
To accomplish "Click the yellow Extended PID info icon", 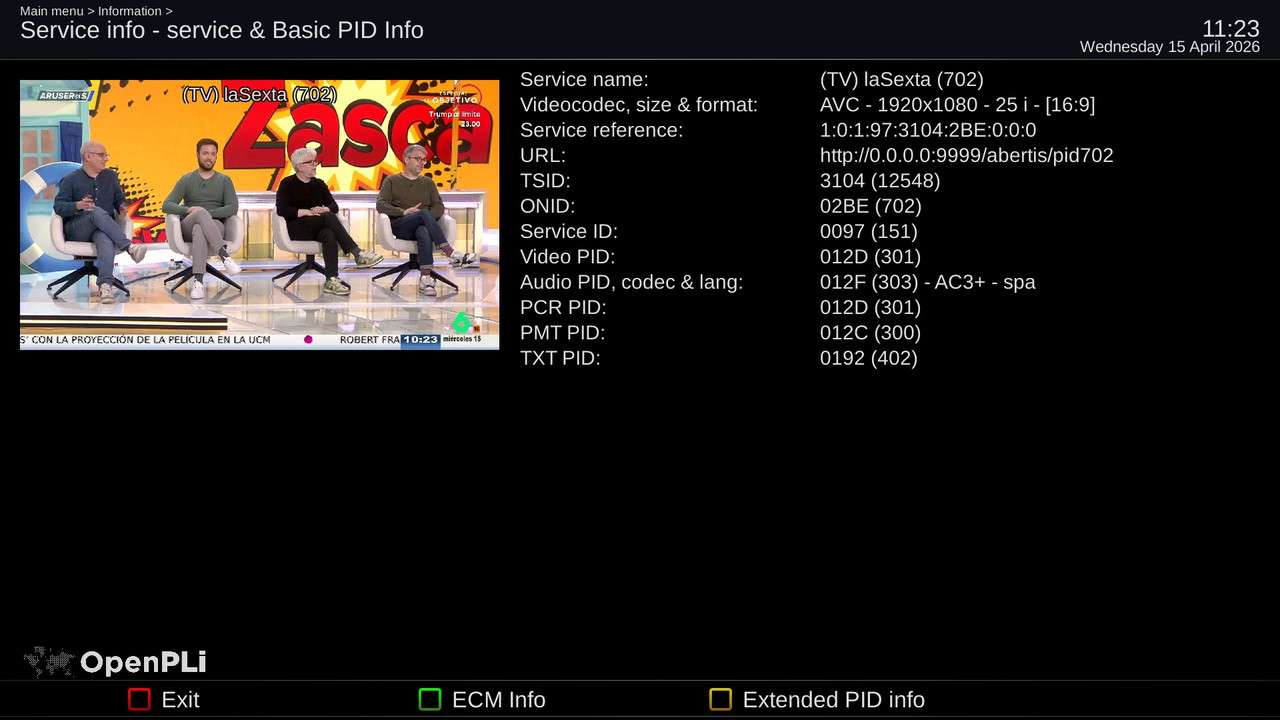I will (720, 699).
